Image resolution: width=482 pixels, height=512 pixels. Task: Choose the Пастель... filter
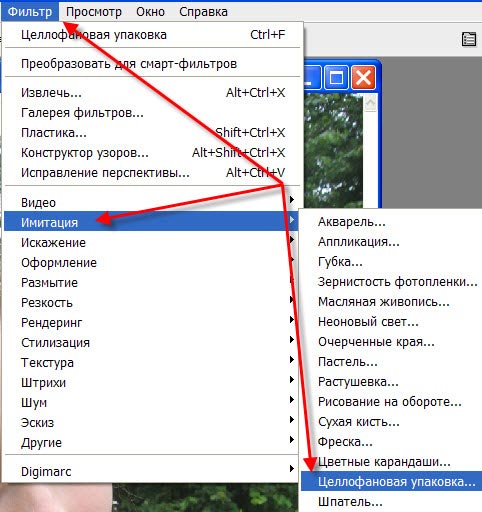[391, 361]
